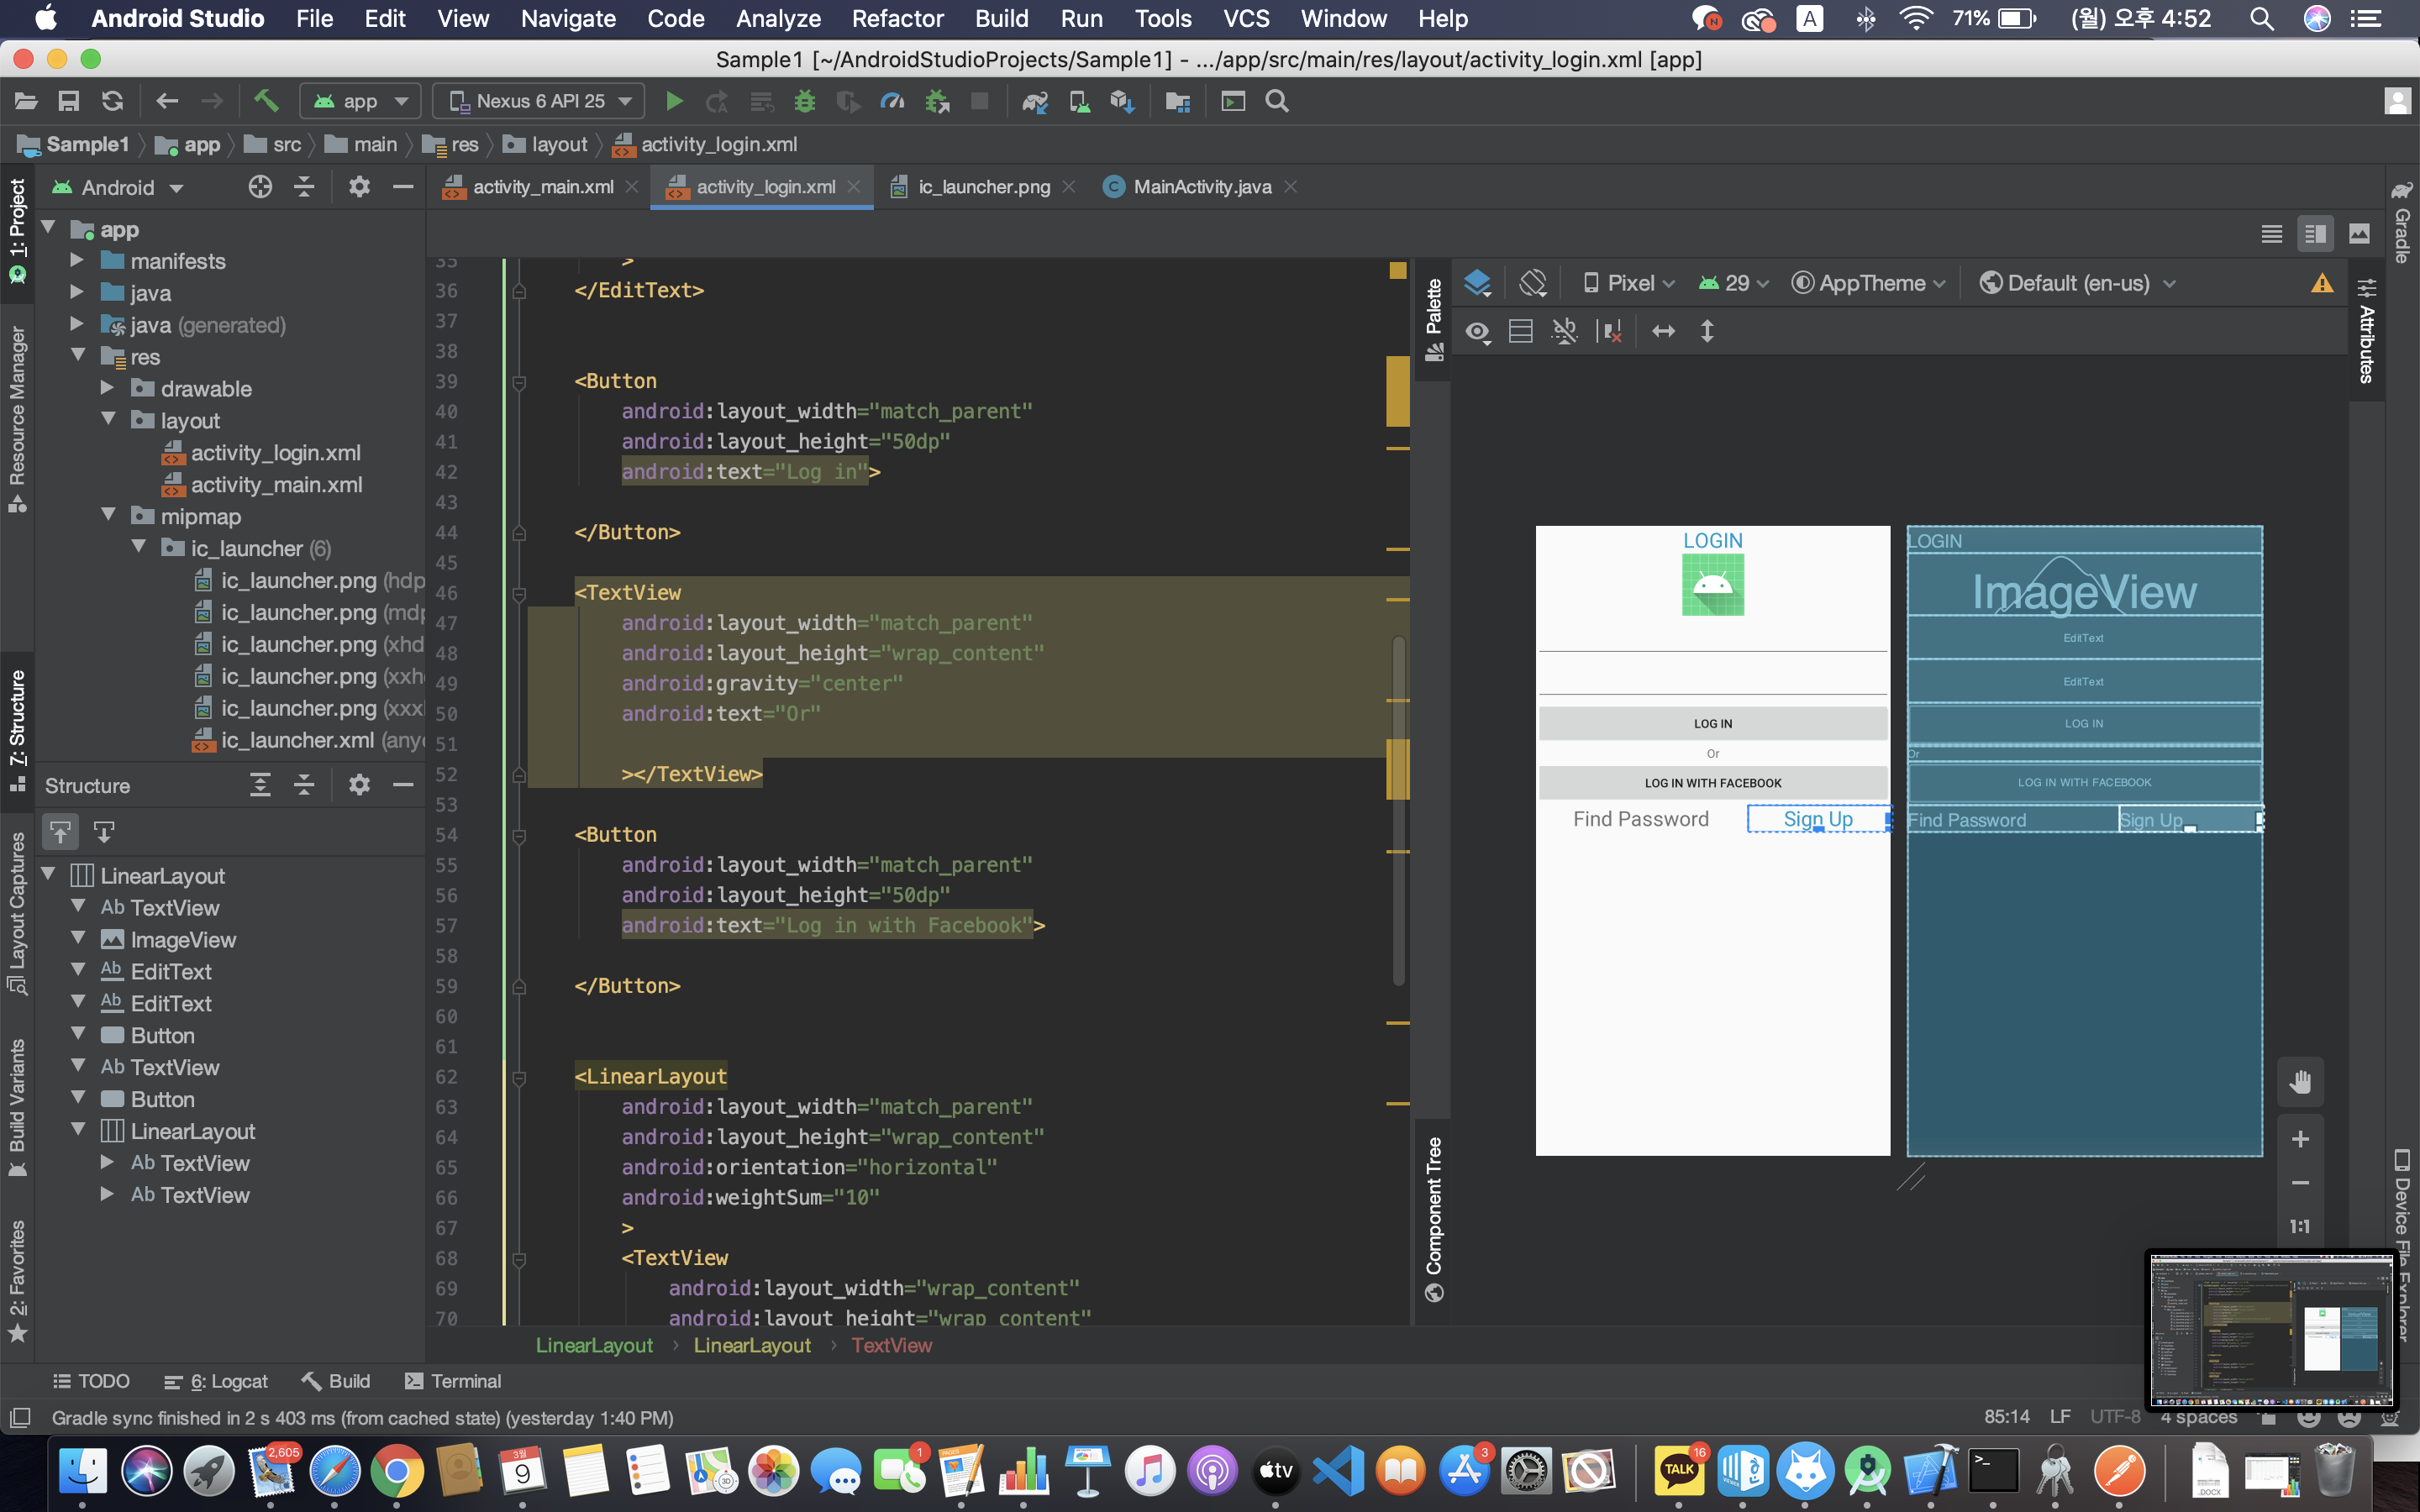Toggle the view options eye icon
This screenshot has width=2420, height=1512.
(x=1477, y=332)
